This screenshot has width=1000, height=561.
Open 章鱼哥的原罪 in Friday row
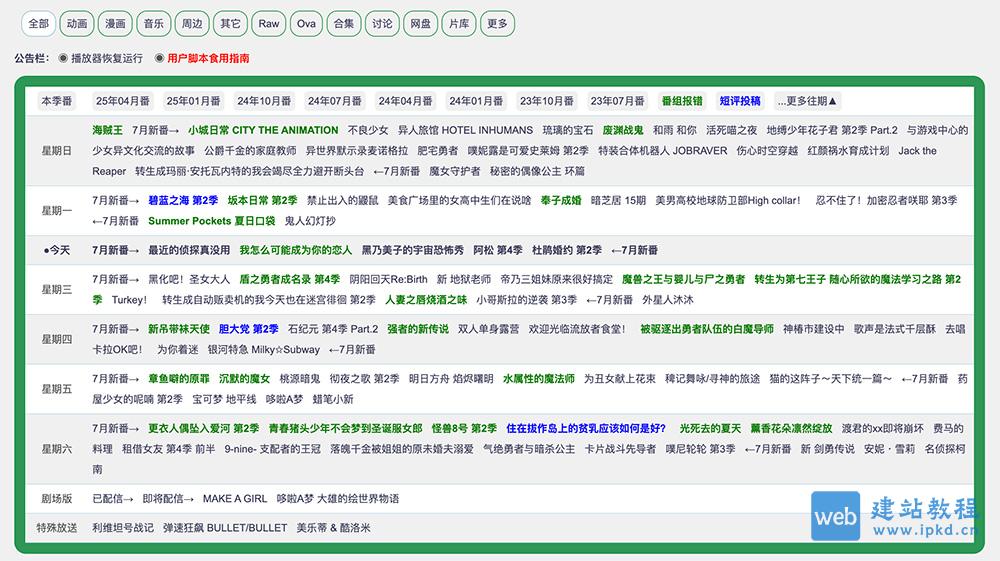point(179,379)
